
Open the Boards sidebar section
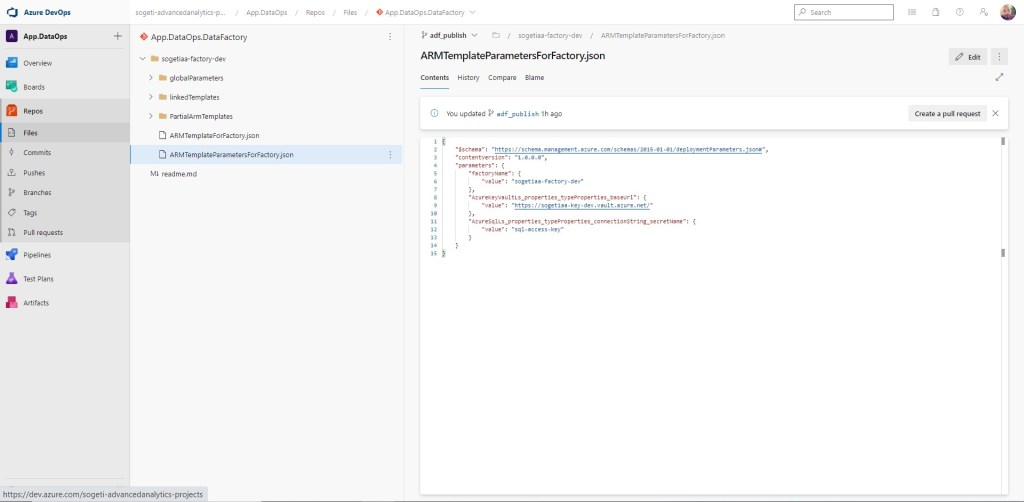coord(34,87)
